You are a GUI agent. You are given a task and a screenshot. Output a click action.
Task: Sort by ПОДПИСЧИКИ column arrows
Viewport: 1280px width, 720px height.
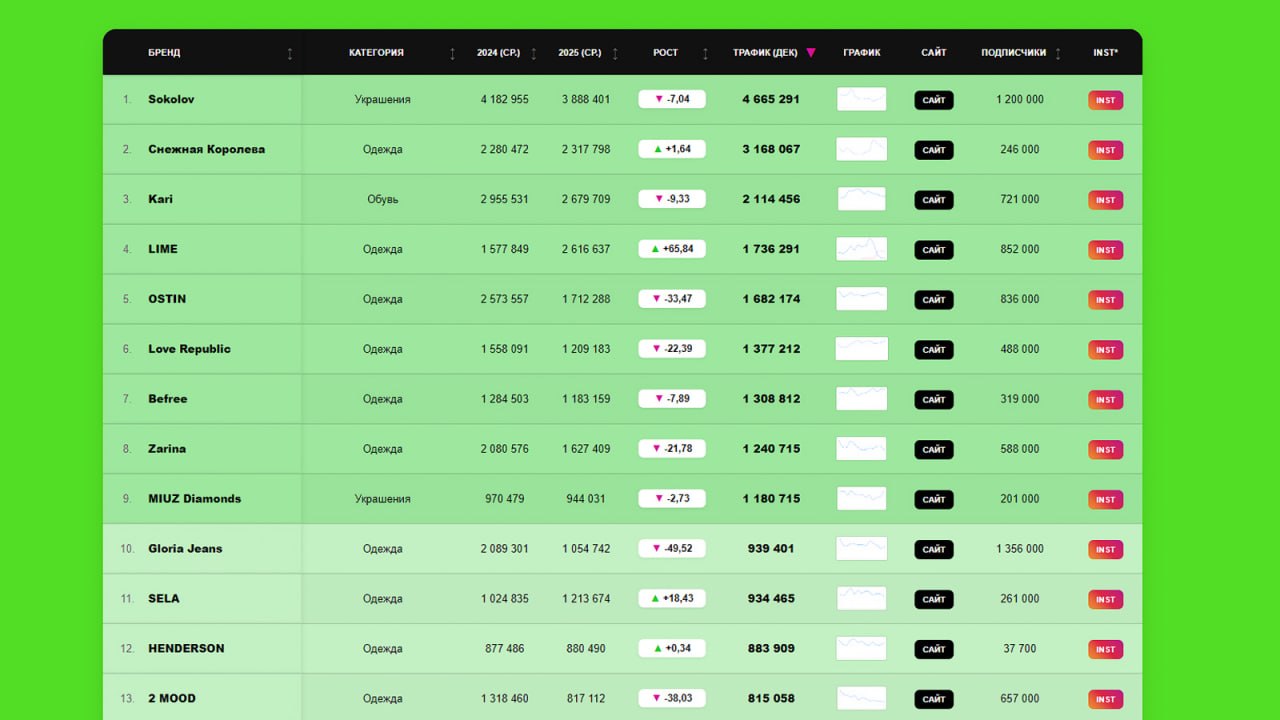[x=1058, y=53]
